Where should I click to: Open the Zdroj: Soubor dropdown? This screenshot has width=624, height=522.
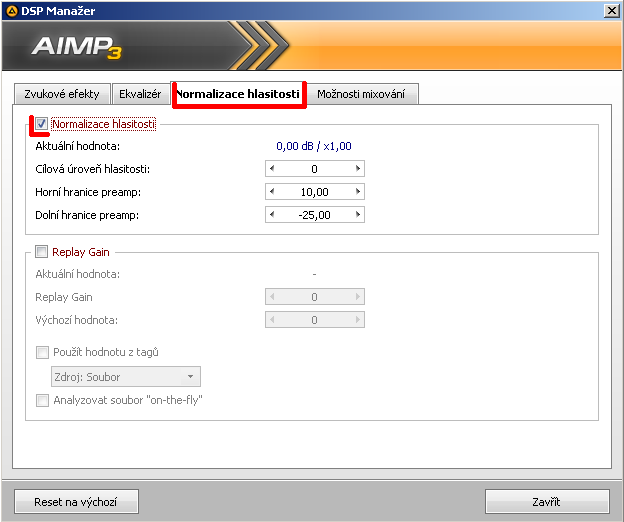126,376
